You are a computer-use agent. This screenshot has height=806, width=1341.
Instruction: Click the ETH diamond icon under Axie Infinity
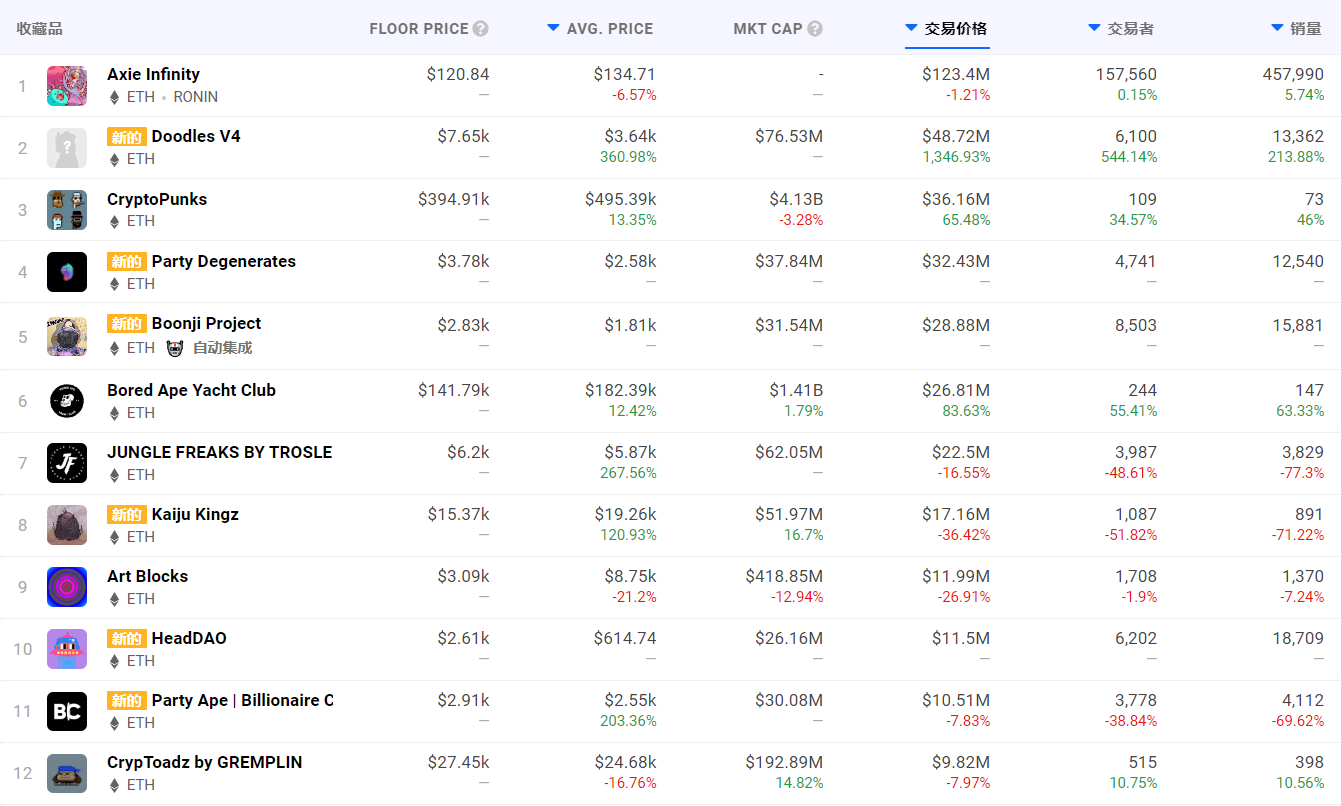pos(114,97)
